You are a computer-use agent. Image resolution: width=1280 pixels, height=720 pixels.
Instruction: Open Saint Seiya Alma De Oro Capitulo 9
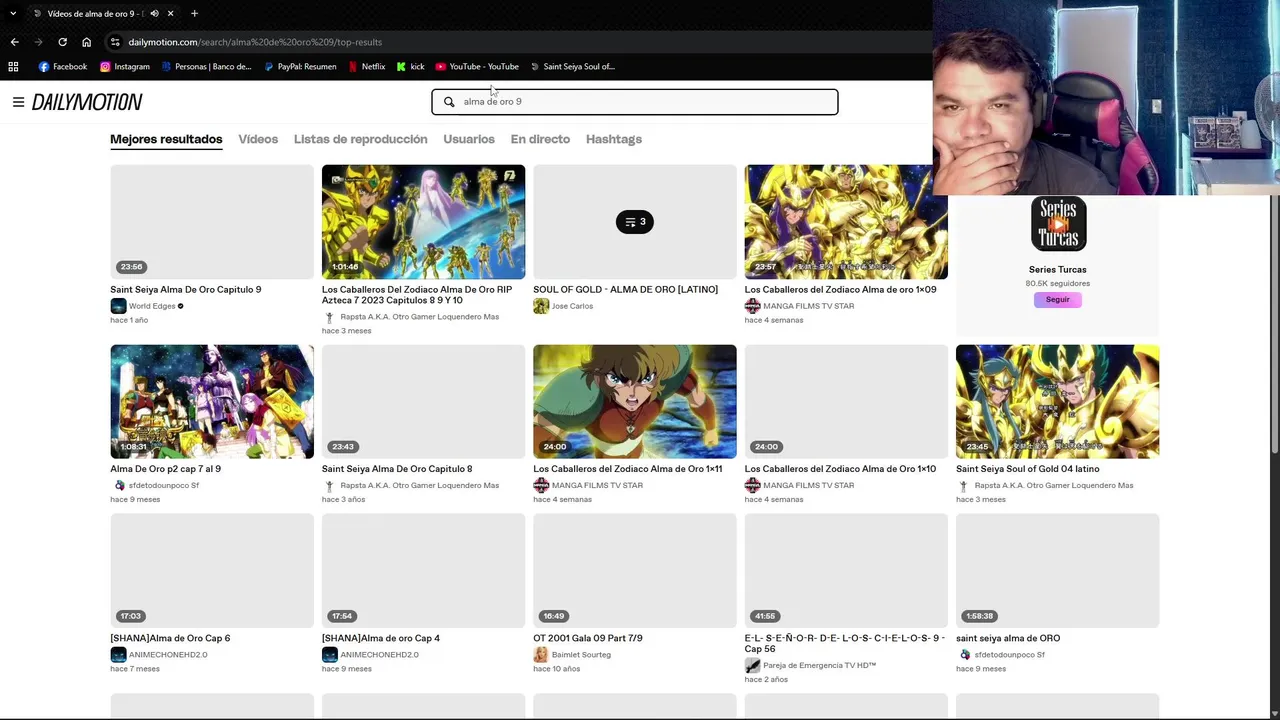[186, 290]
